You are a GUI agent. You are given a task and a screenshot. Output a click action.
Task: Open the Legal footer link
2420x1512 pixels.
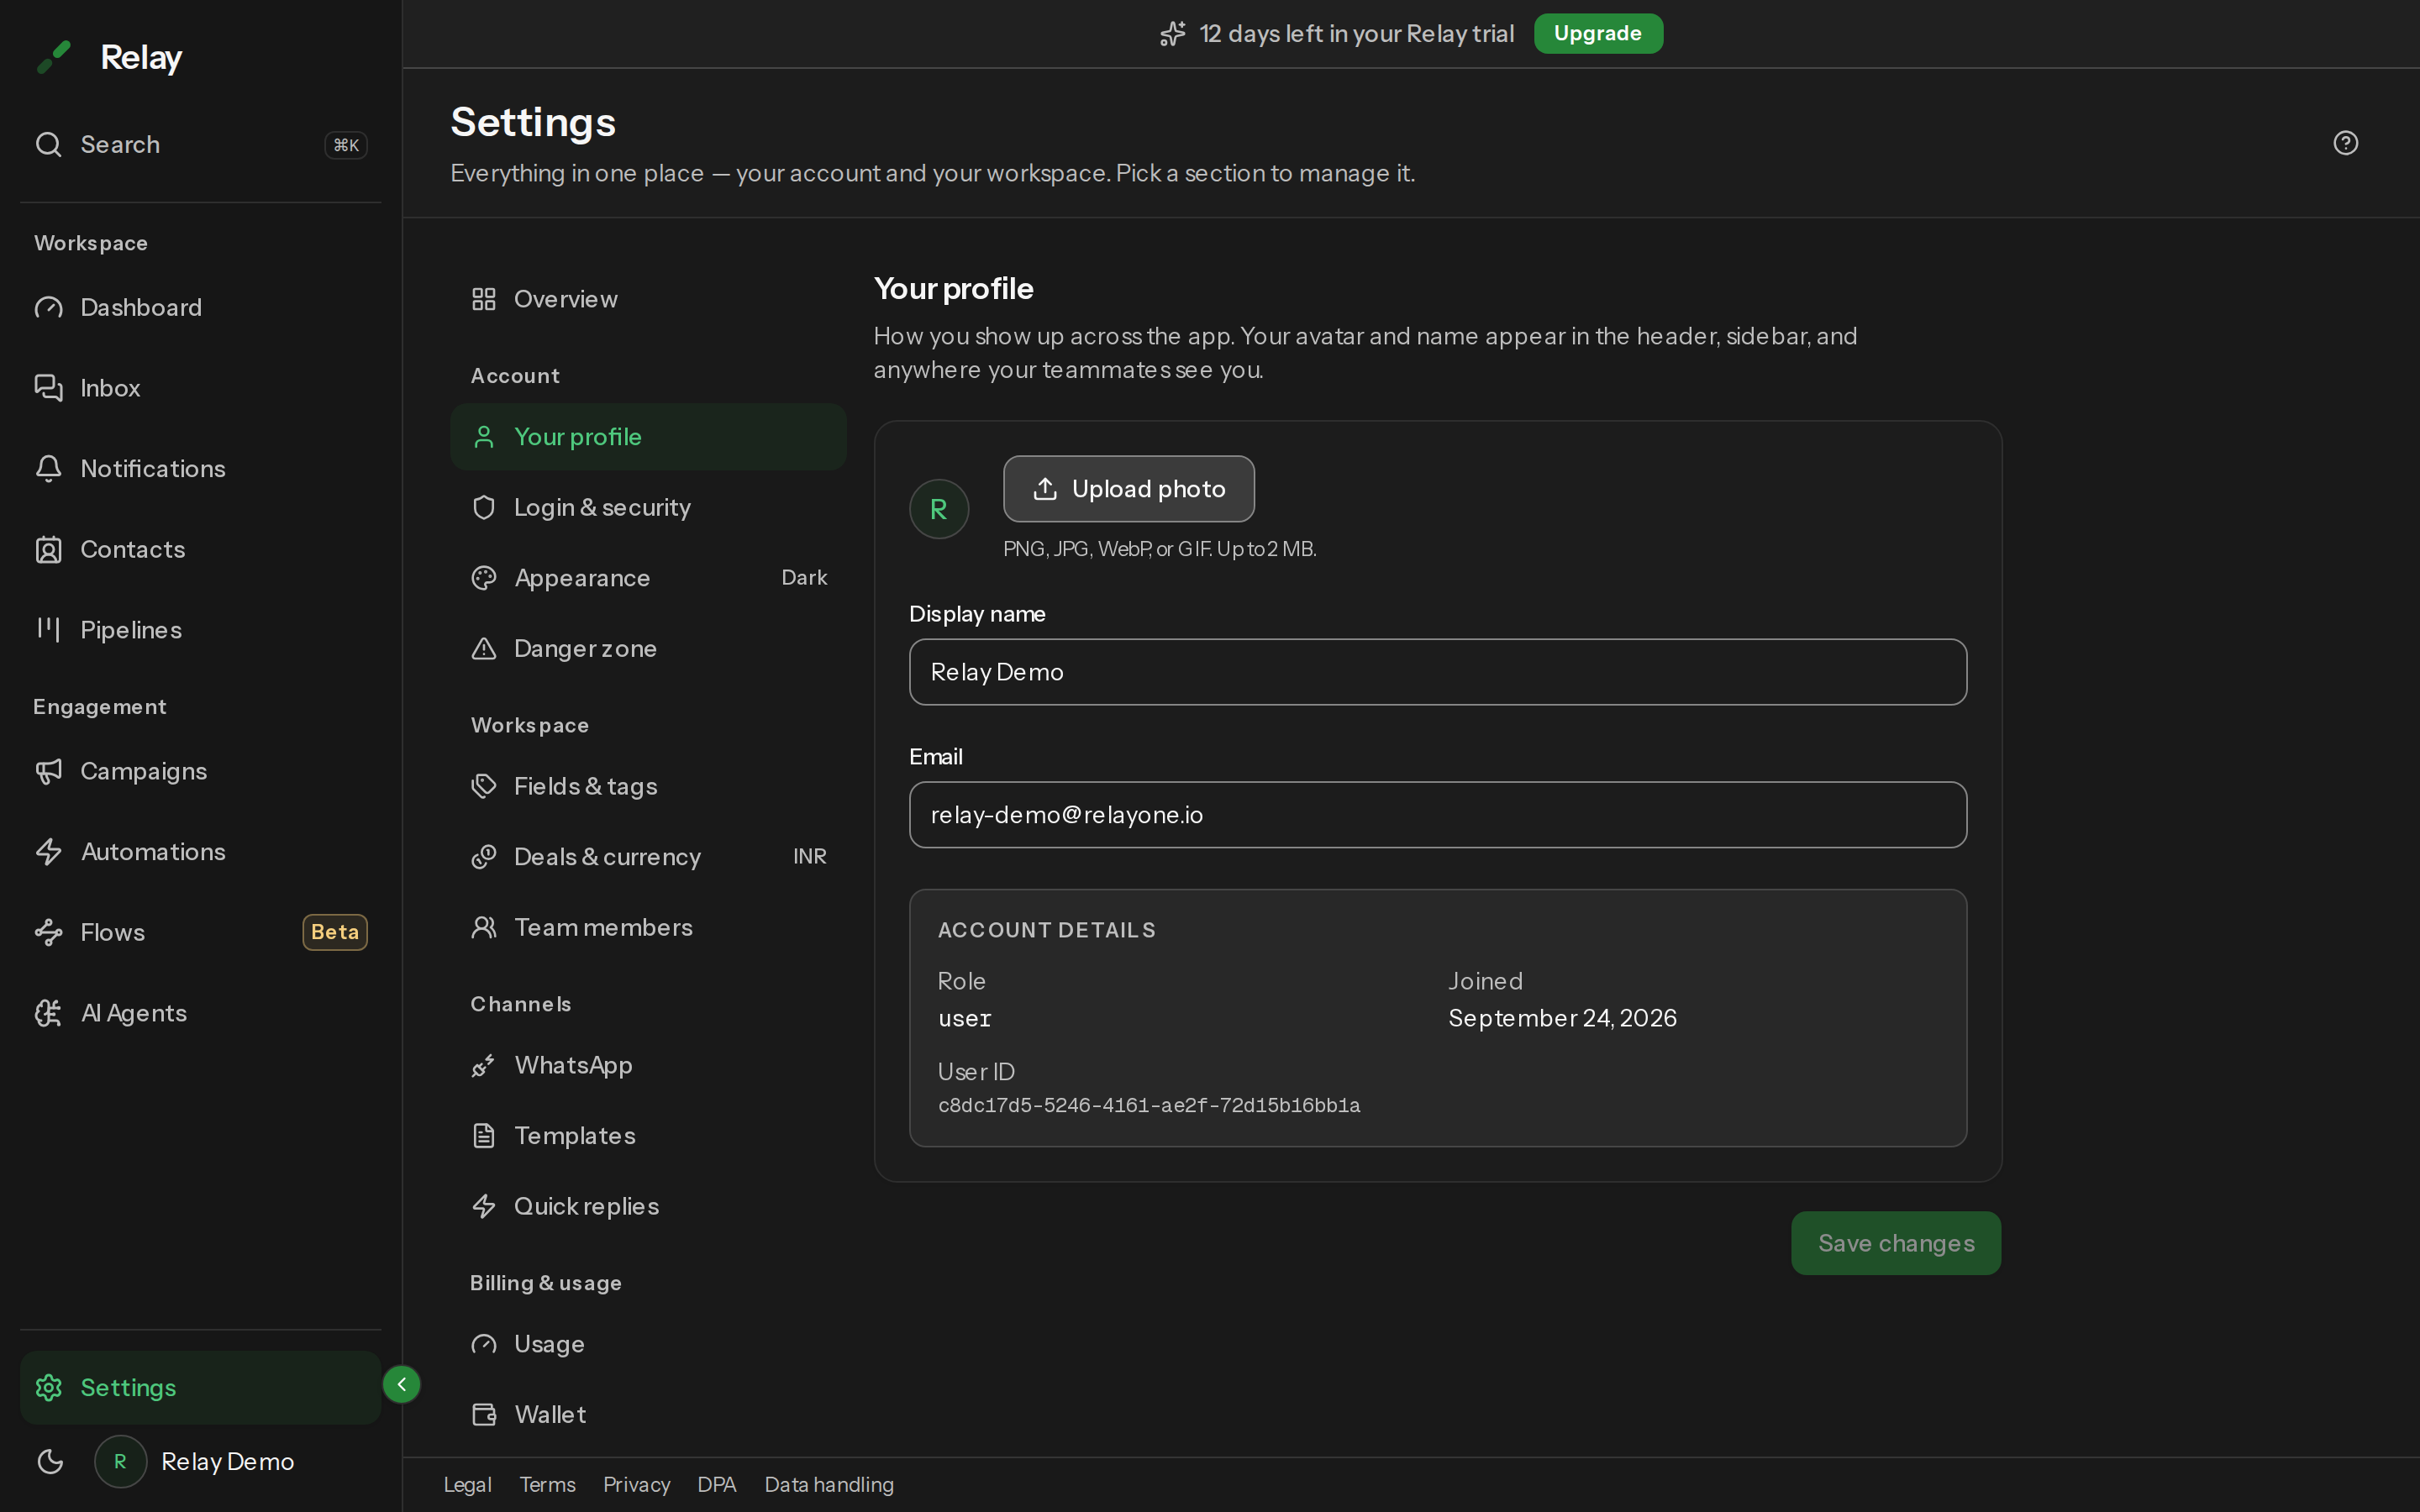click(468, 1485)
